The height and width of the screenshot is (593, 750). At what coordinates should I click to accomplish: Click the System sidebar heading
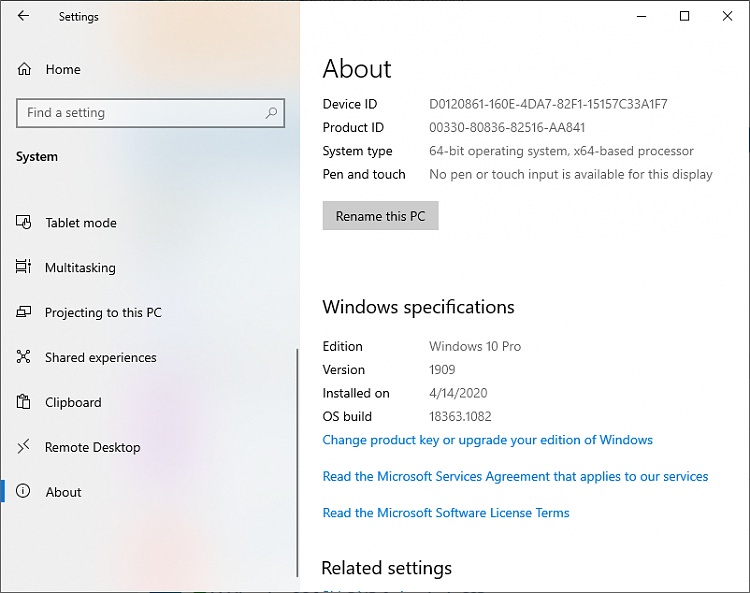(37, 157)
